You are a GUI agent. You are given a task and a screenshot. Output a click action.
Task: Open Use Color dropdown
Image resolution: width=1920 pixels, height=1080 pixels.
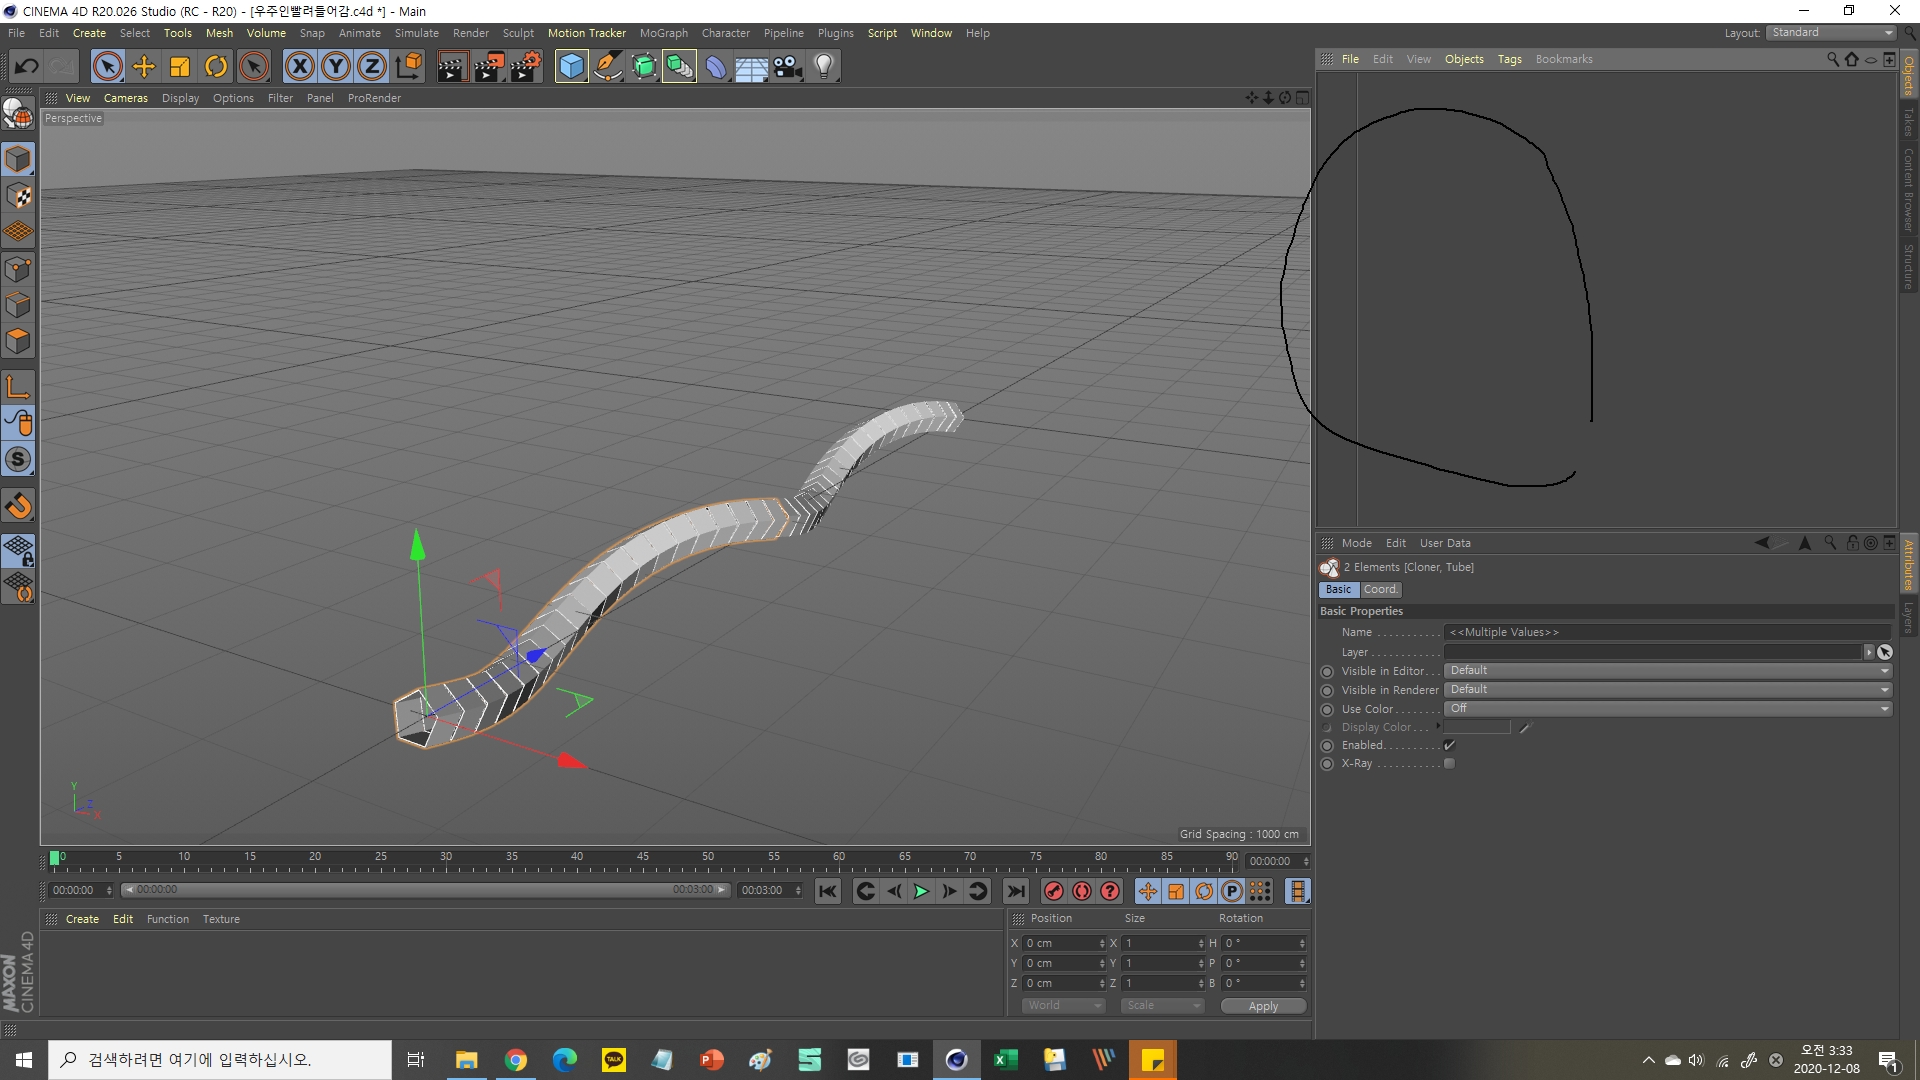(x=1668, y=709)
